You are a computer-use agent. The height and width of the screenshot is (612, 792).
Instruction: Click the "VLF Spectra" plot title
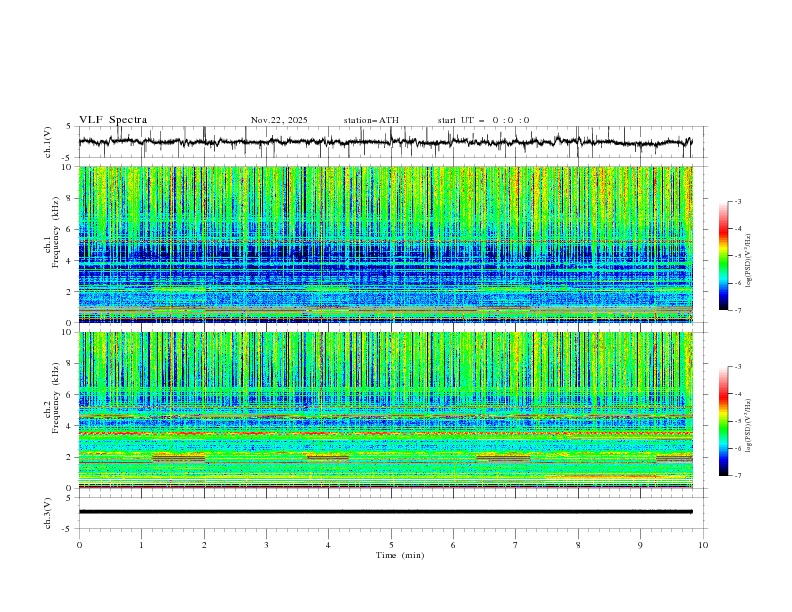click(x=113, y=120)
